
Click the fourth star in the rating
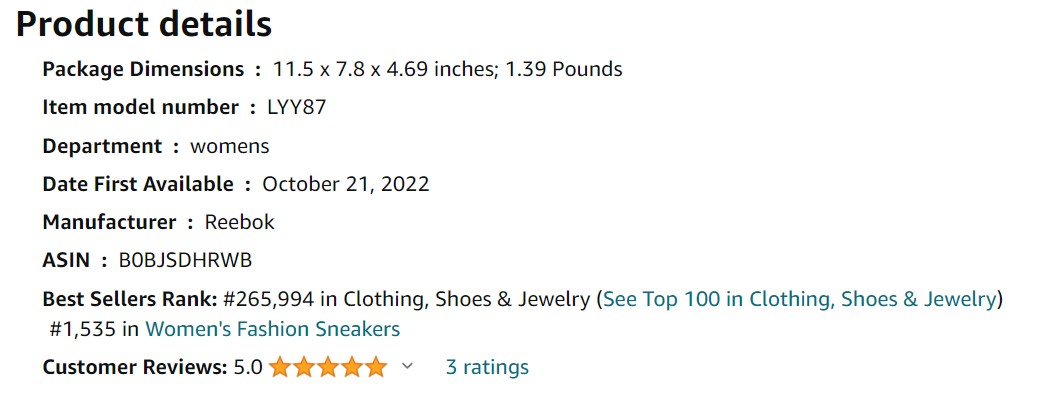click(351, 367)
